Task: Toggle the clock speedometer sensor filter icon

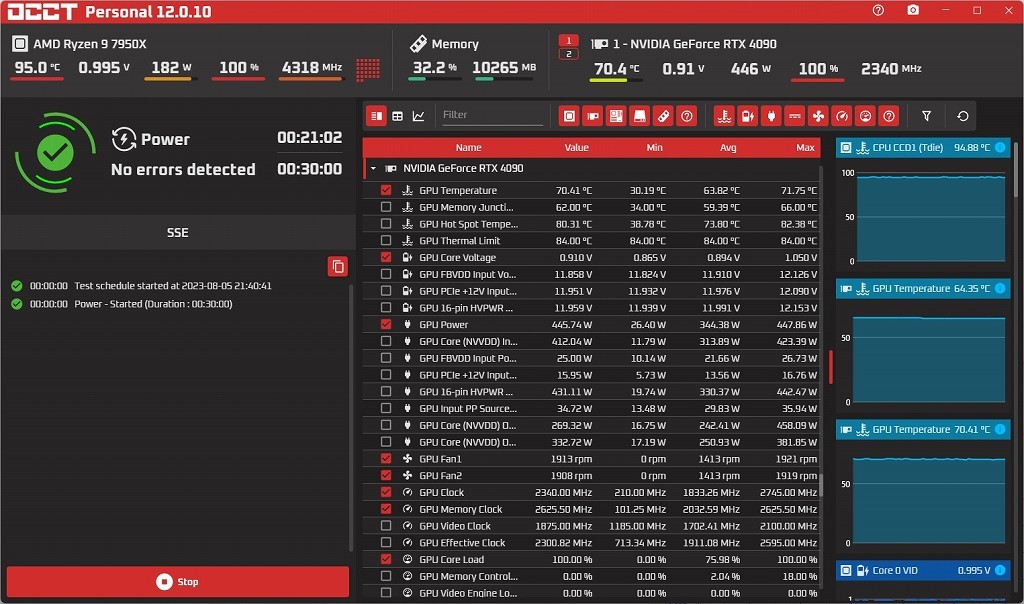Action: point(842,116)
